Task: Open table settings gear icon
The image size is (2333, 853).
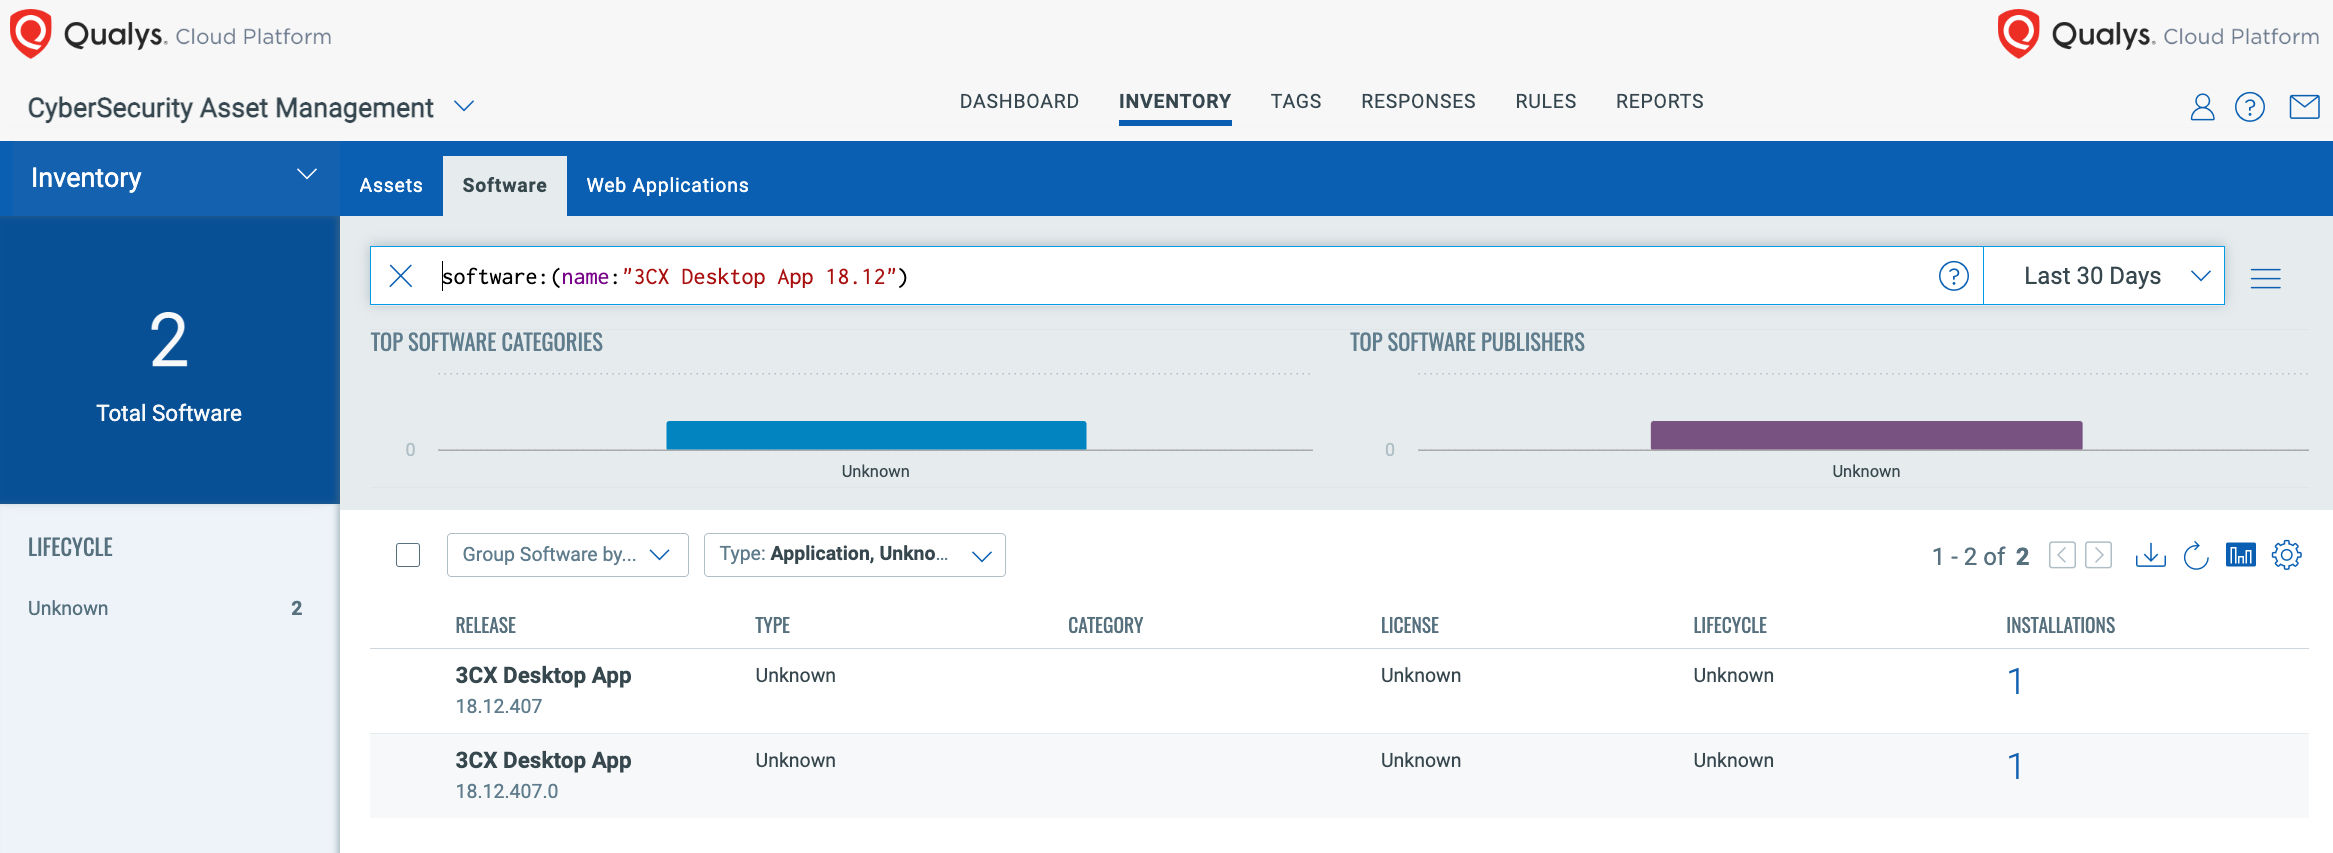Action: coord(2287,555)
